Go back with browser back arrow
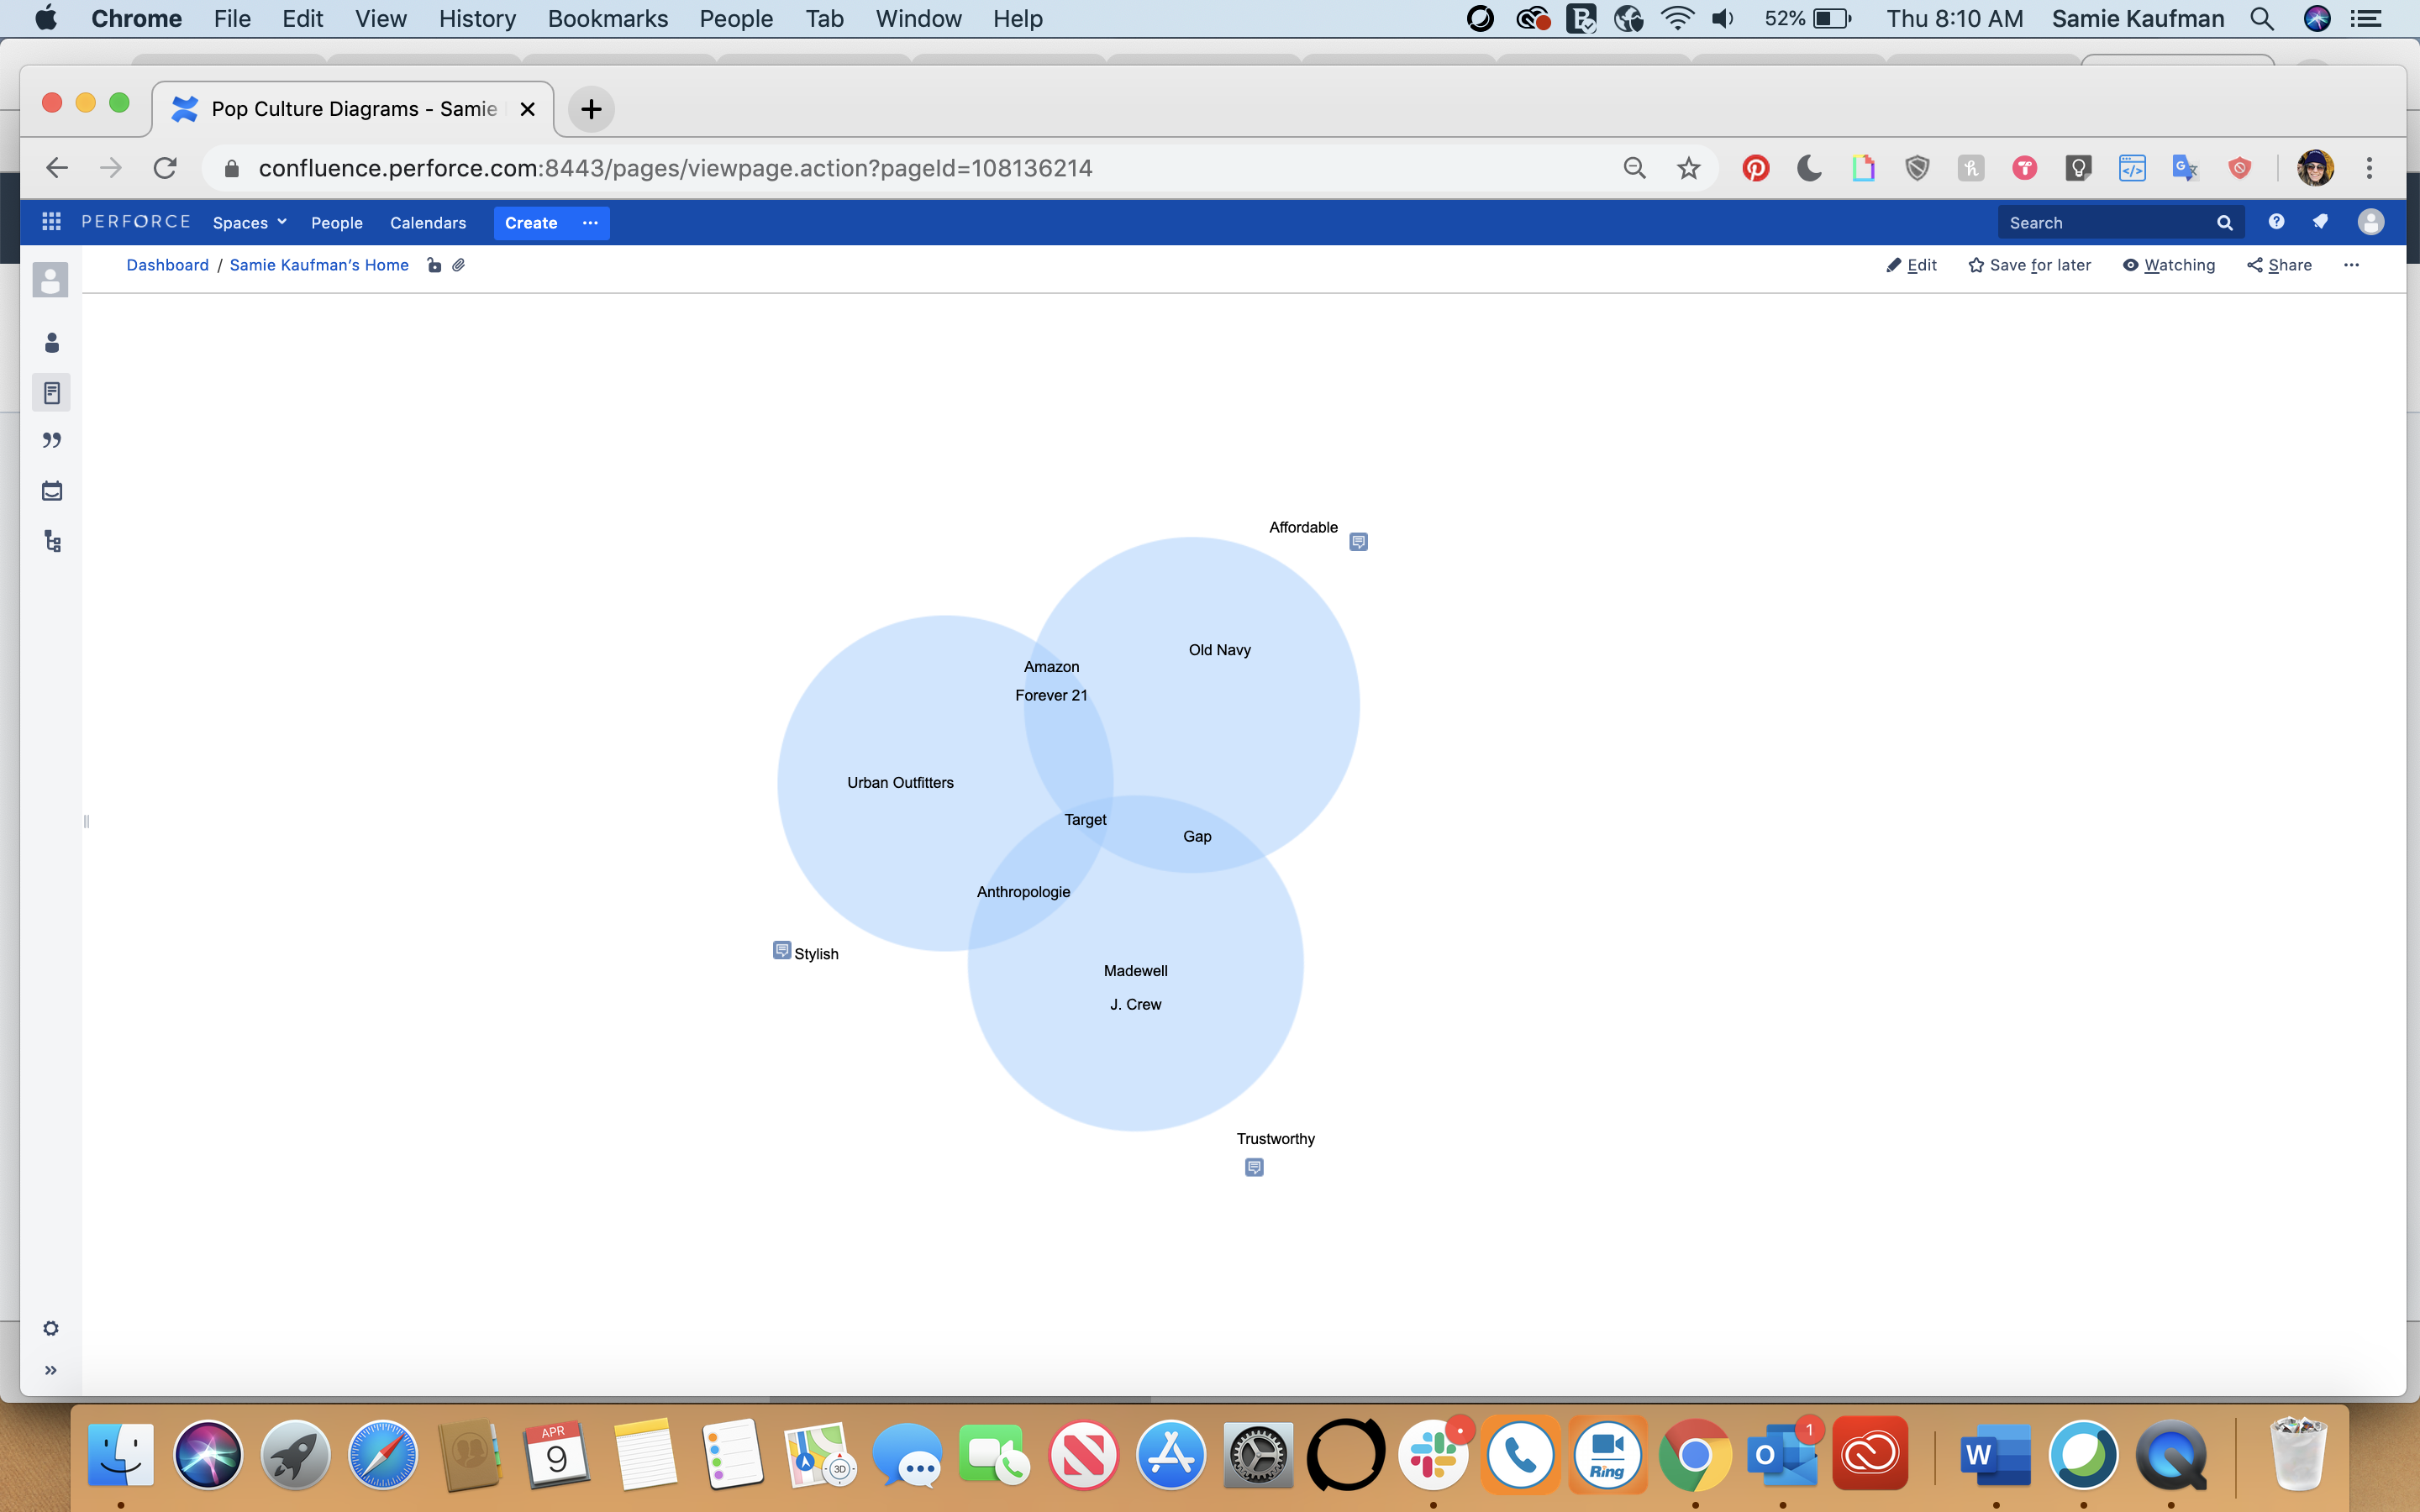The height and width of the screenshot is (1512, 2420). tap(57, 168)
